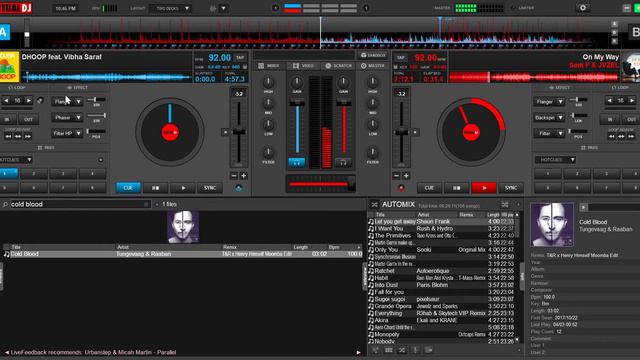Click the magnifier icon in the search bar
640x360 pixels.
tap(5, 204)
